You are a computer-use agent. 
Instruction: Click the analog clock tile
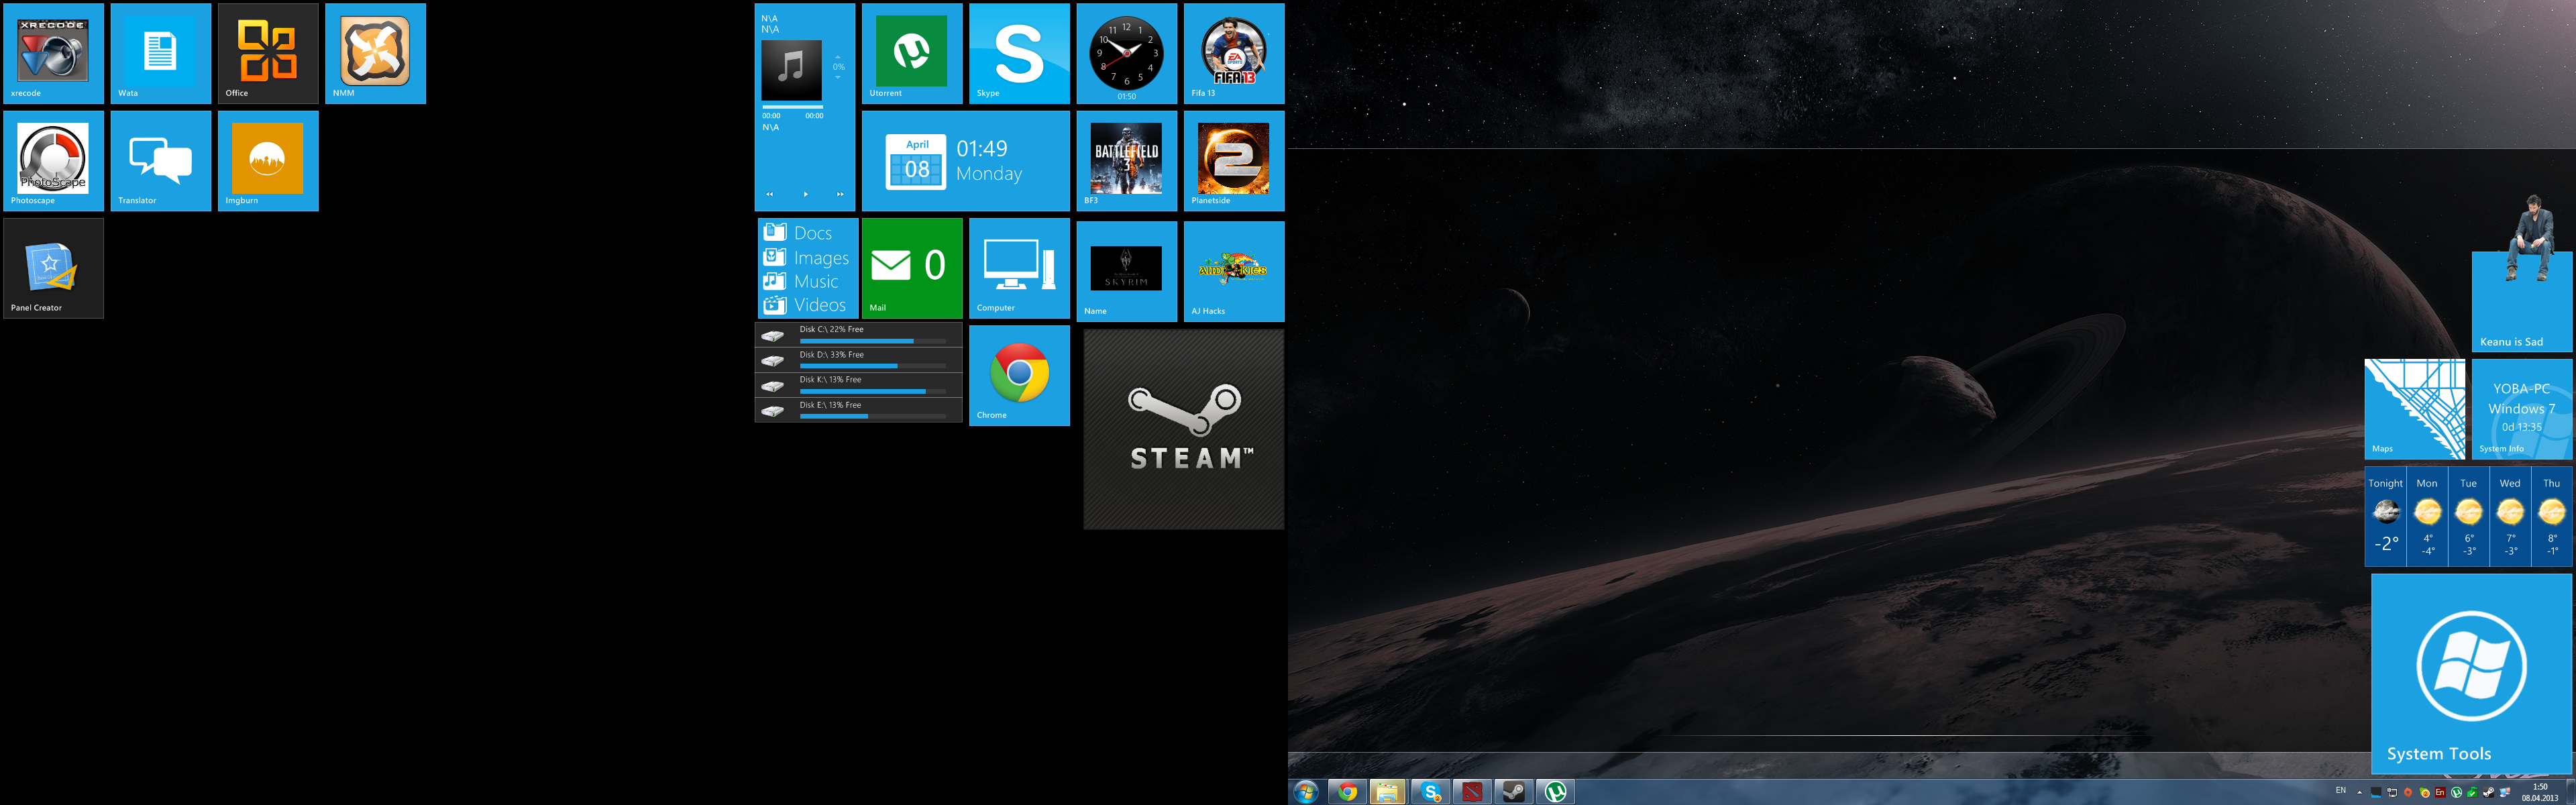1126,53
